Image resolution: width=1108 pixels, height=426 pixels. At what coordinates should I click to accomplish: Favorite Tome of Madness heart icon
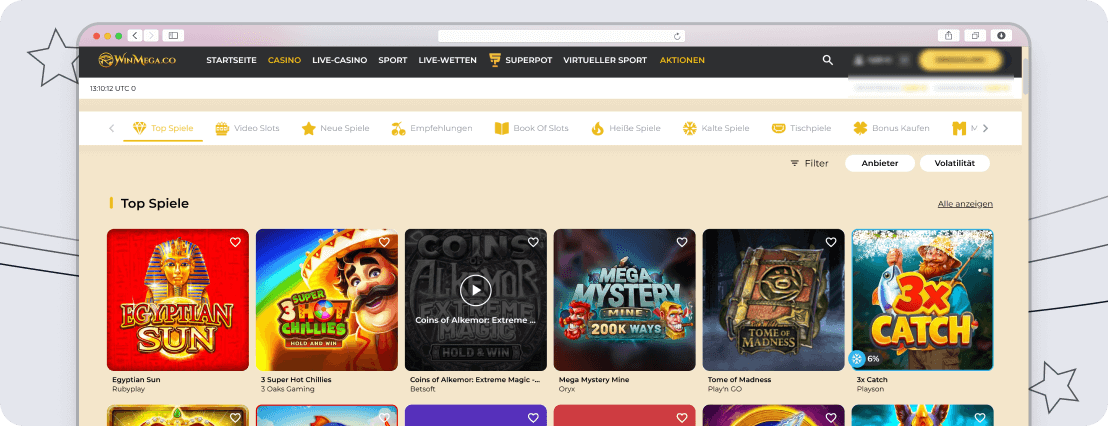pyautogui.click(x=831, y=242)
